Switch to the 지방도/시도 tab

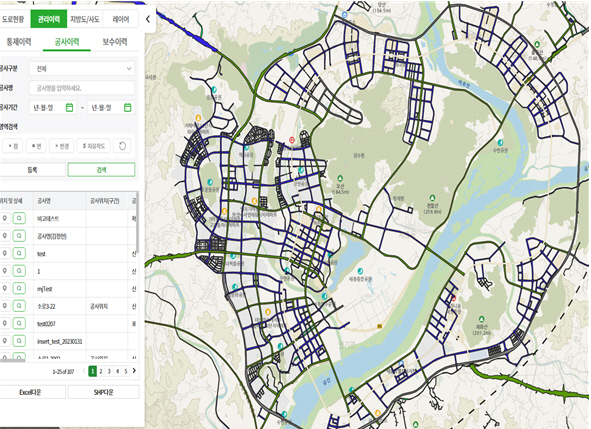click(x=84, y=19)
